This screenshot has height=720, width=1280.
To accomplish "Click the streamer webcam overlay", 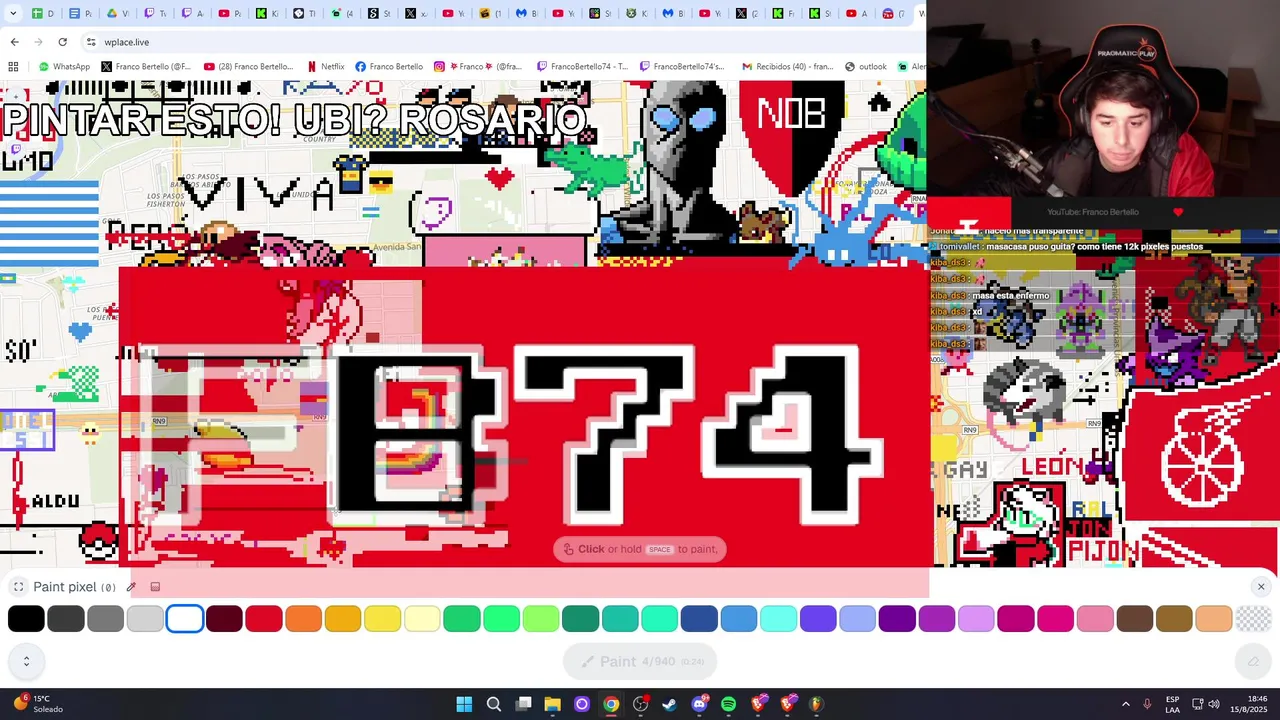I will 1104,100.
